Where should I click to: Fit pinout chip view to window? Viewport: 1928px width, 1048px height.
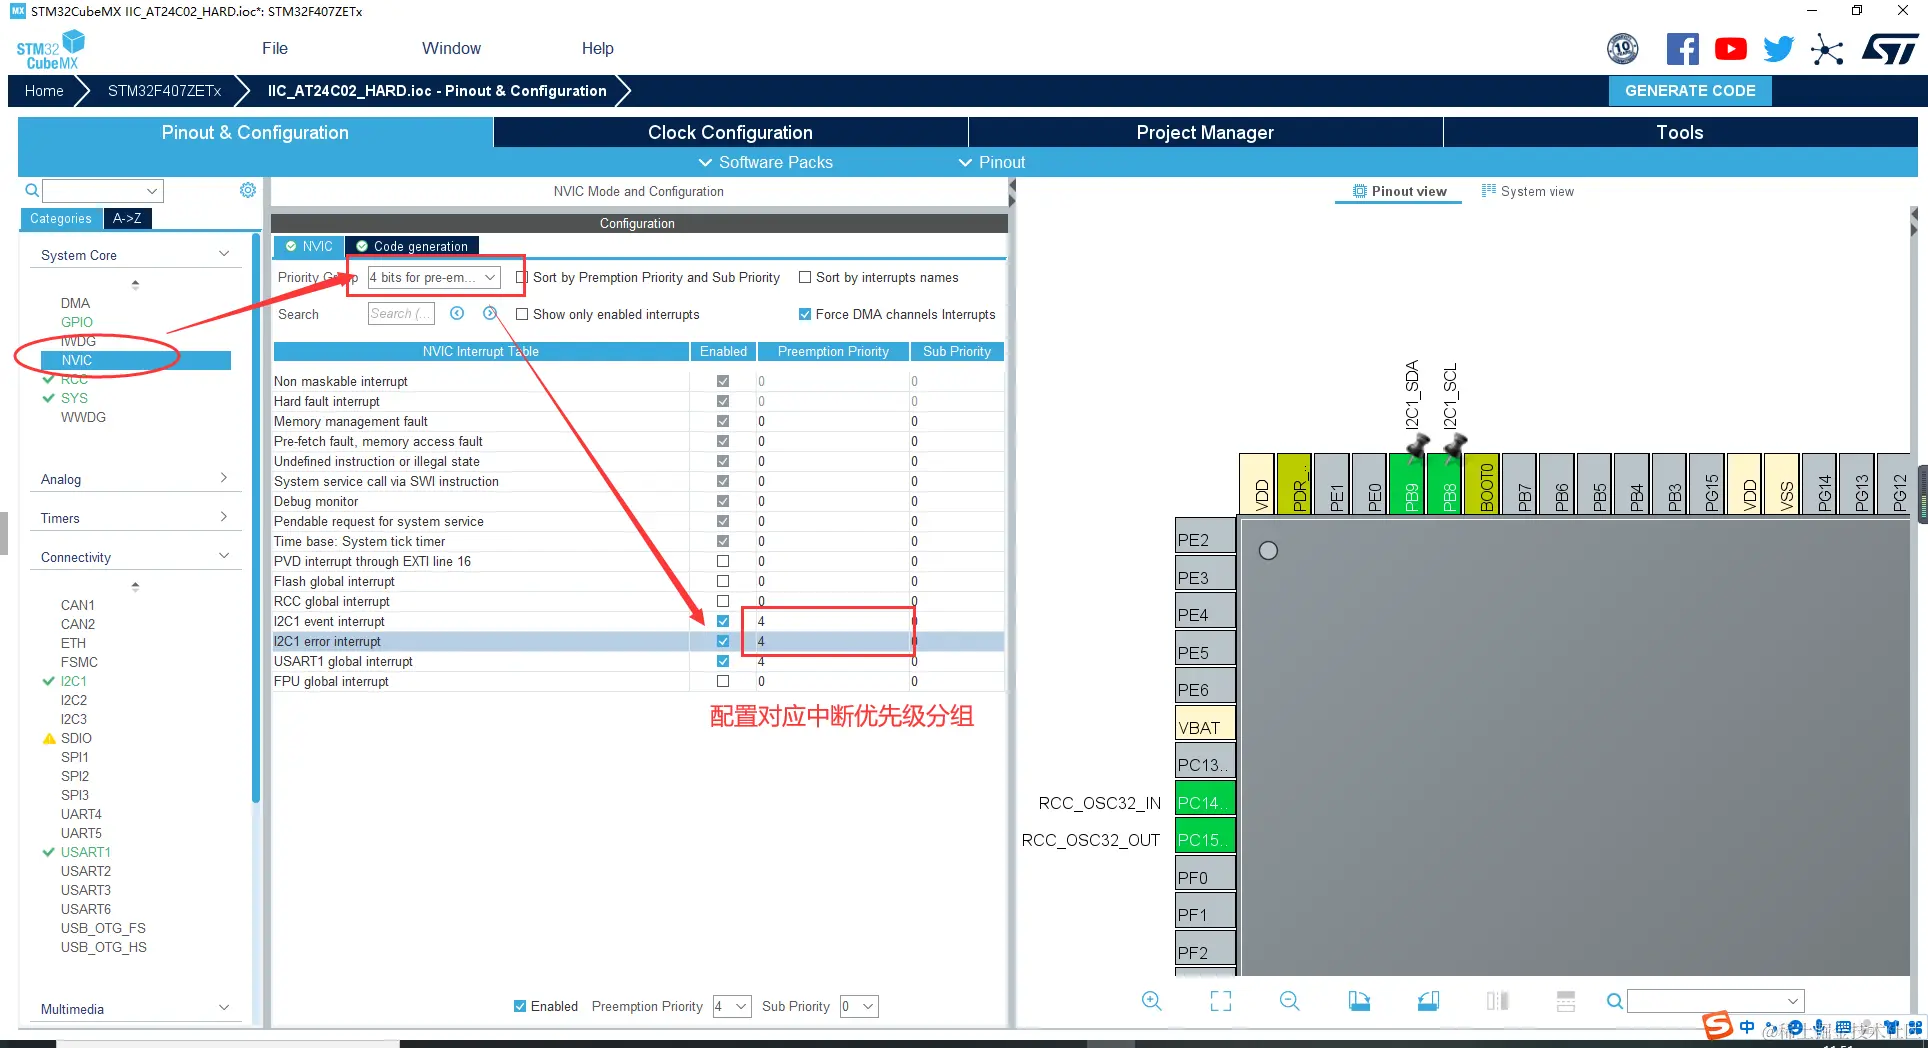tap(1221, 1001)
